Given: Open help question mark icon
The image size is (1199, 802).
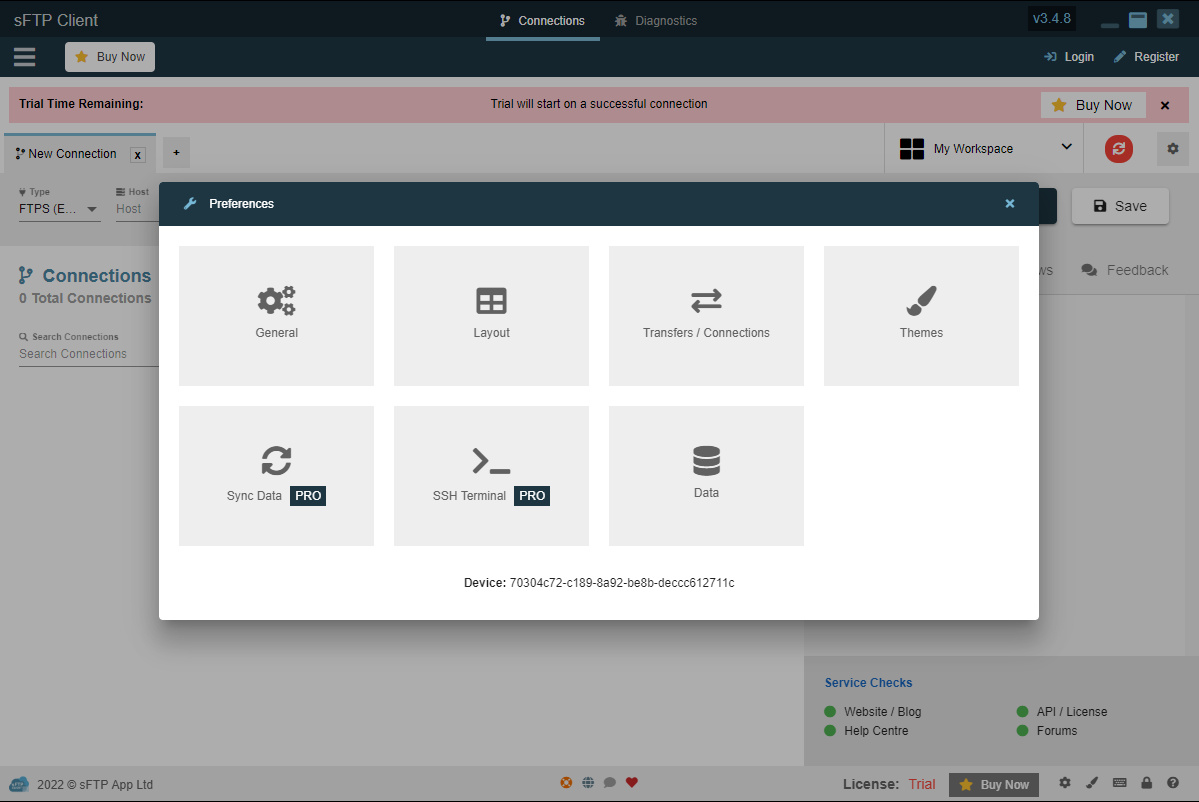Looking at the screenshot, I should (x=1172, y=783).
